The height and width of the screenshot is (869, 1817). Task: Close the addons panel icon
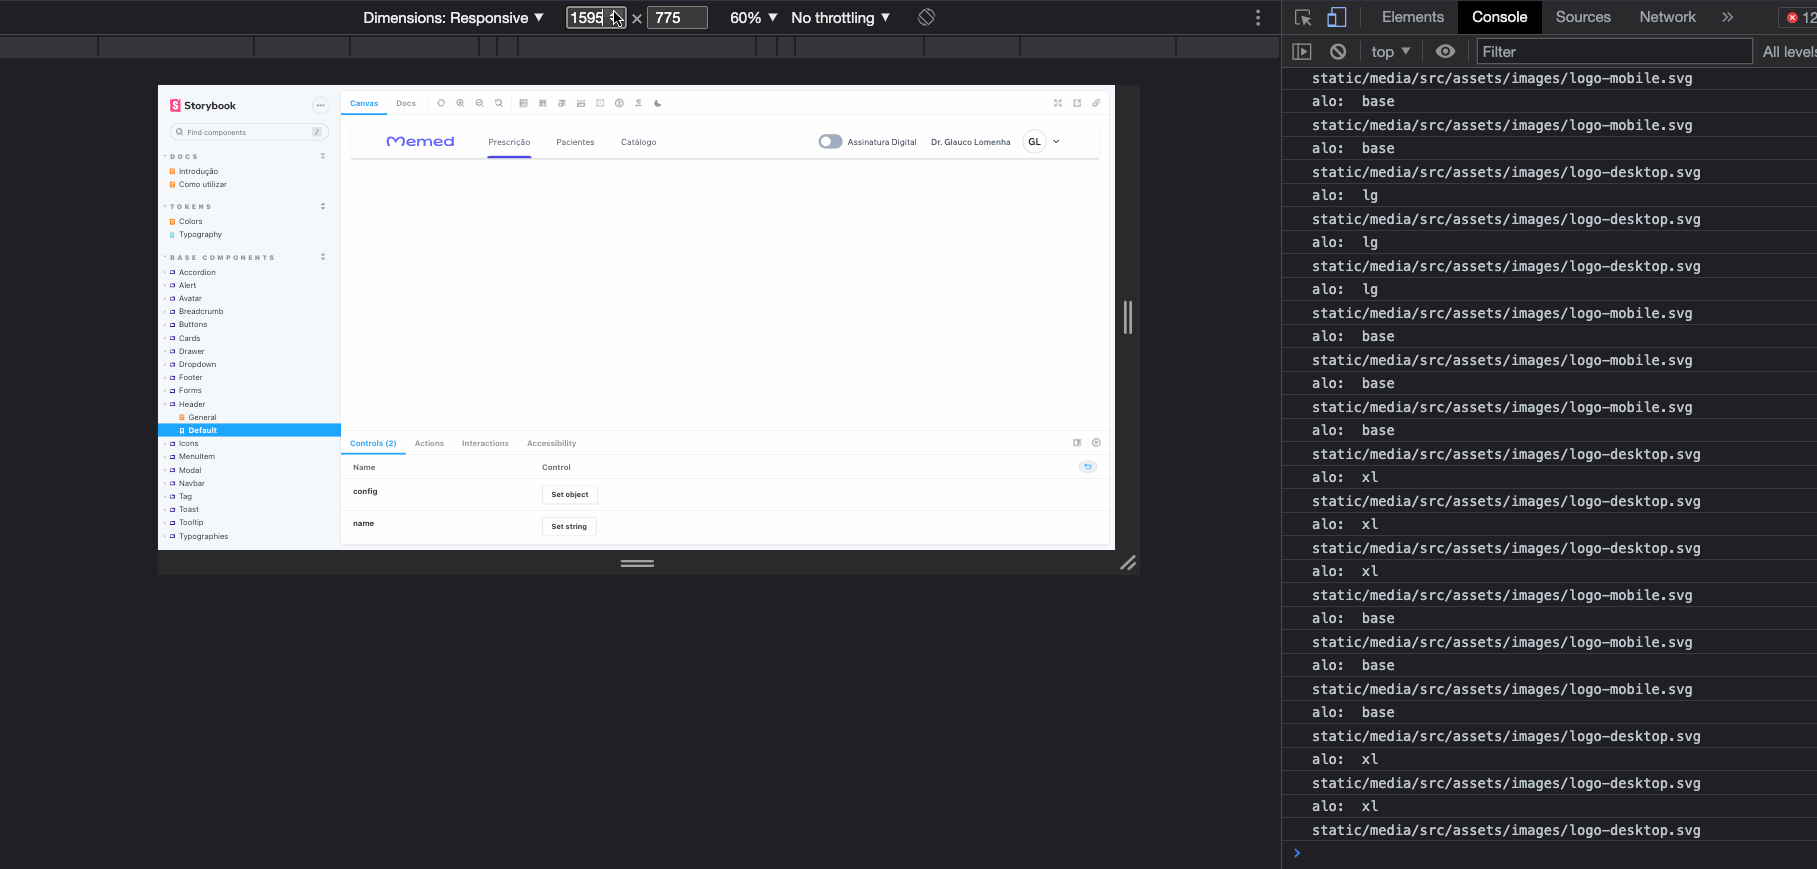pyautogui.click(x=1096, y=443)
